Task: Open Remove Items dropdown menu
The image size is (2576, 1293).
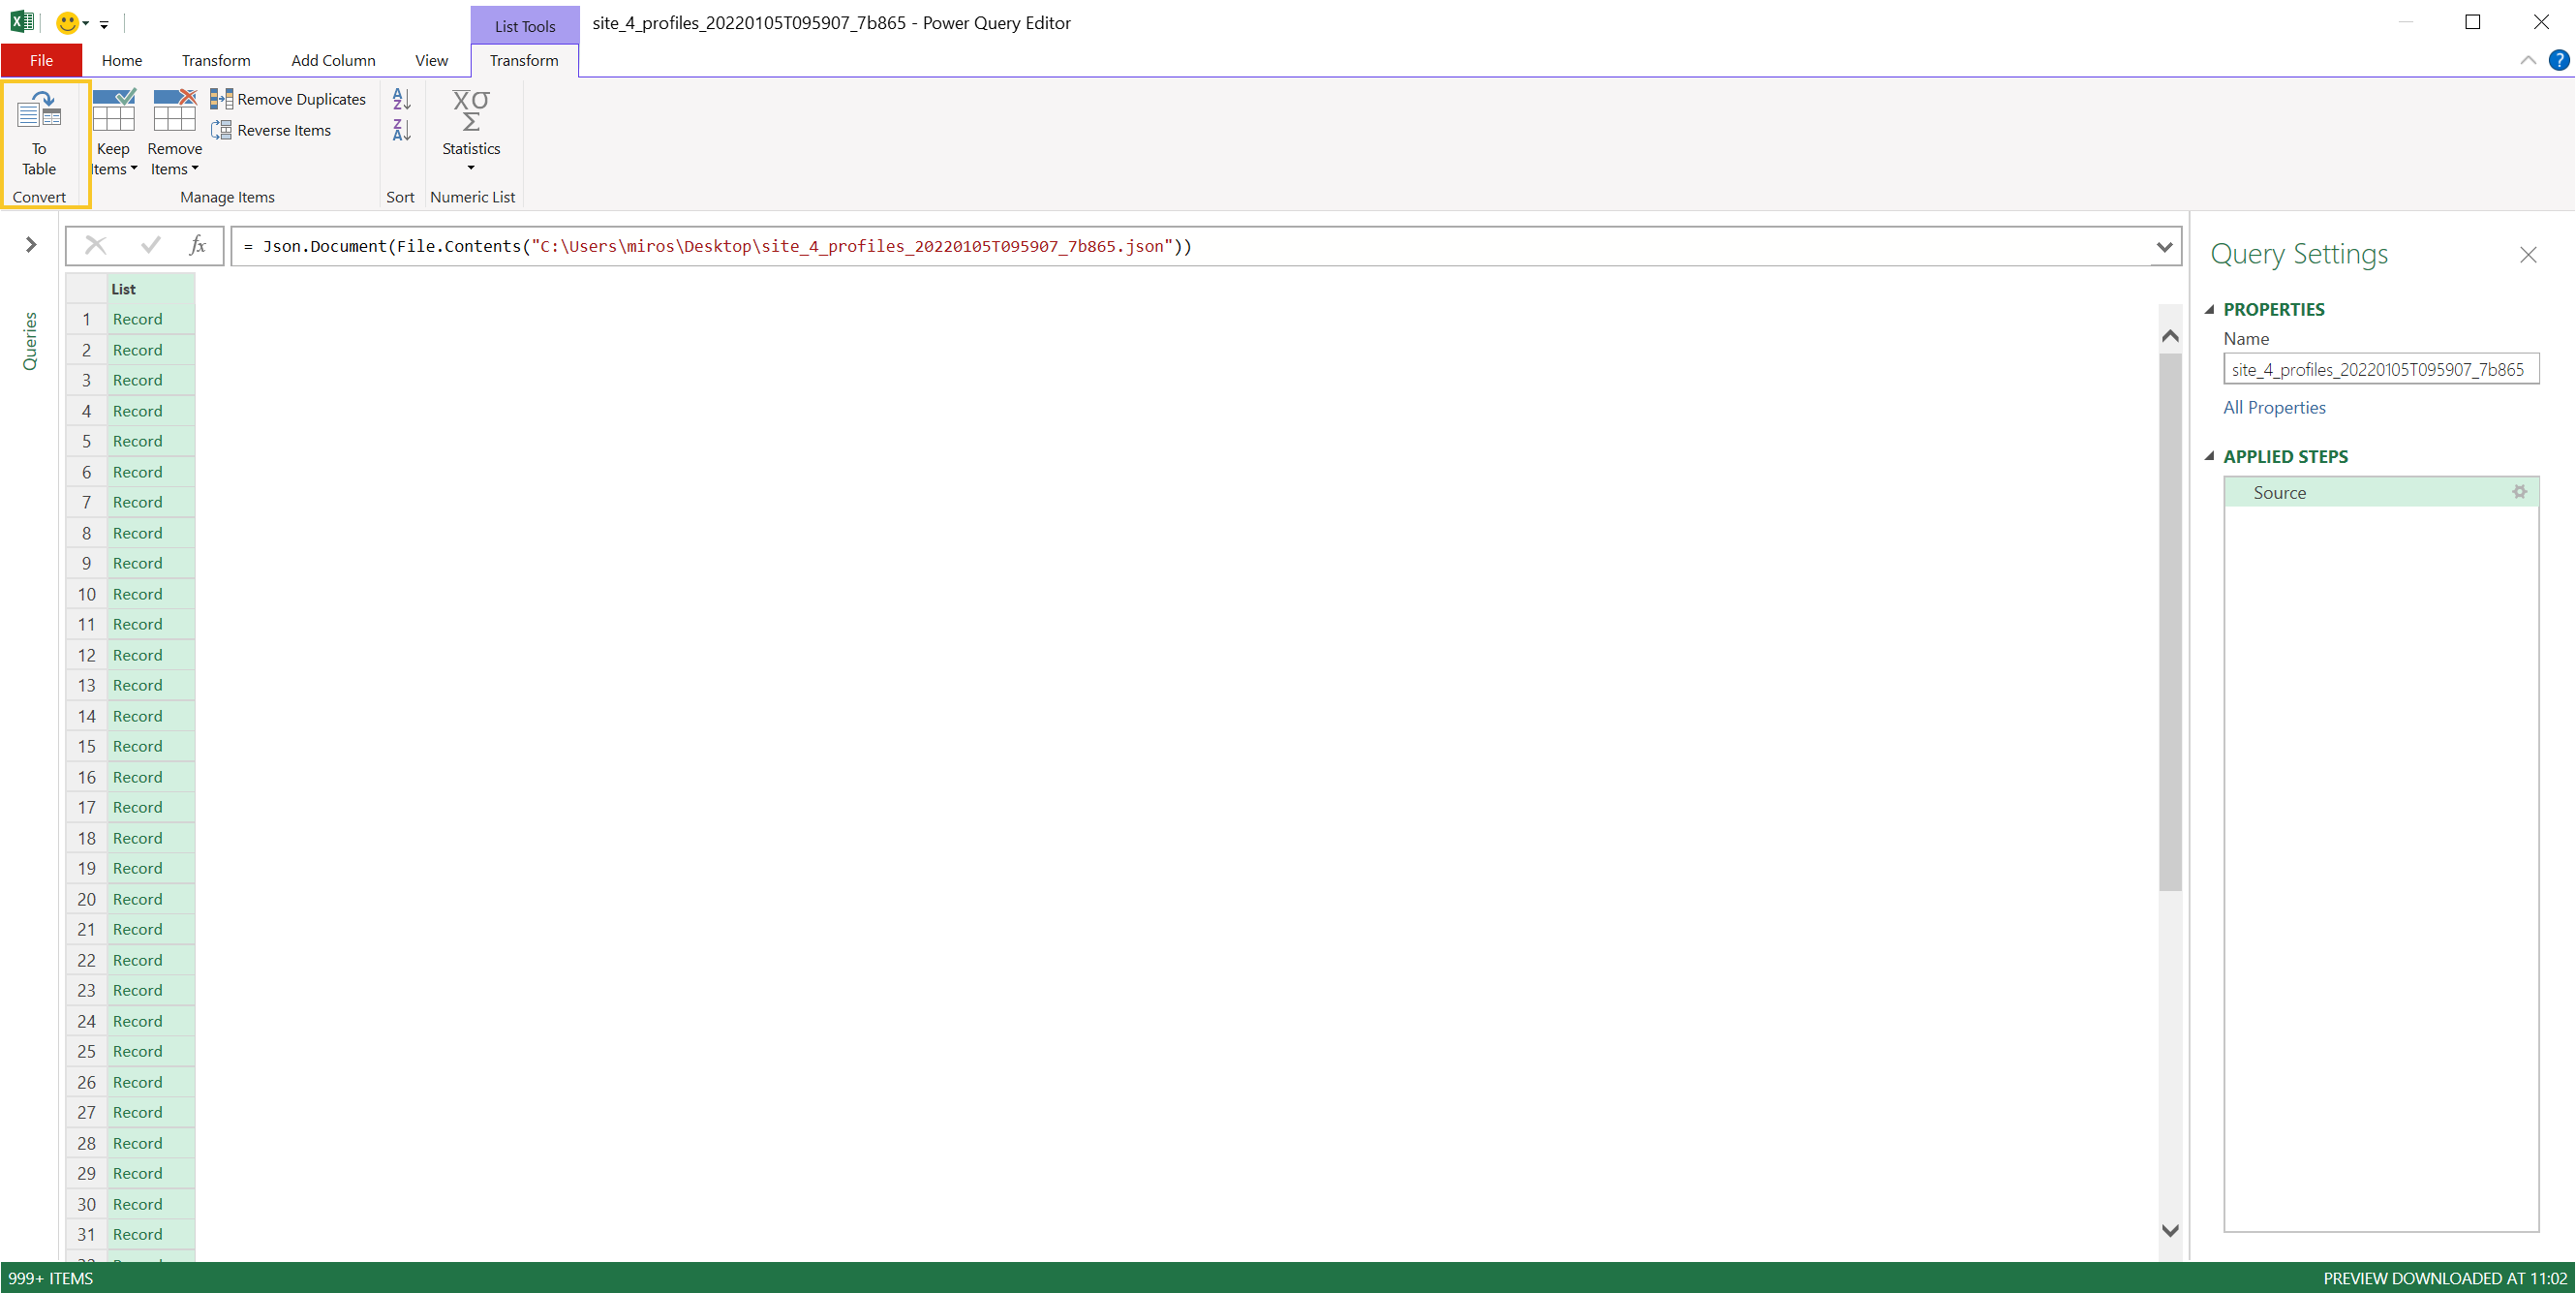Action: pyautogui.click(x=174, y=159)
